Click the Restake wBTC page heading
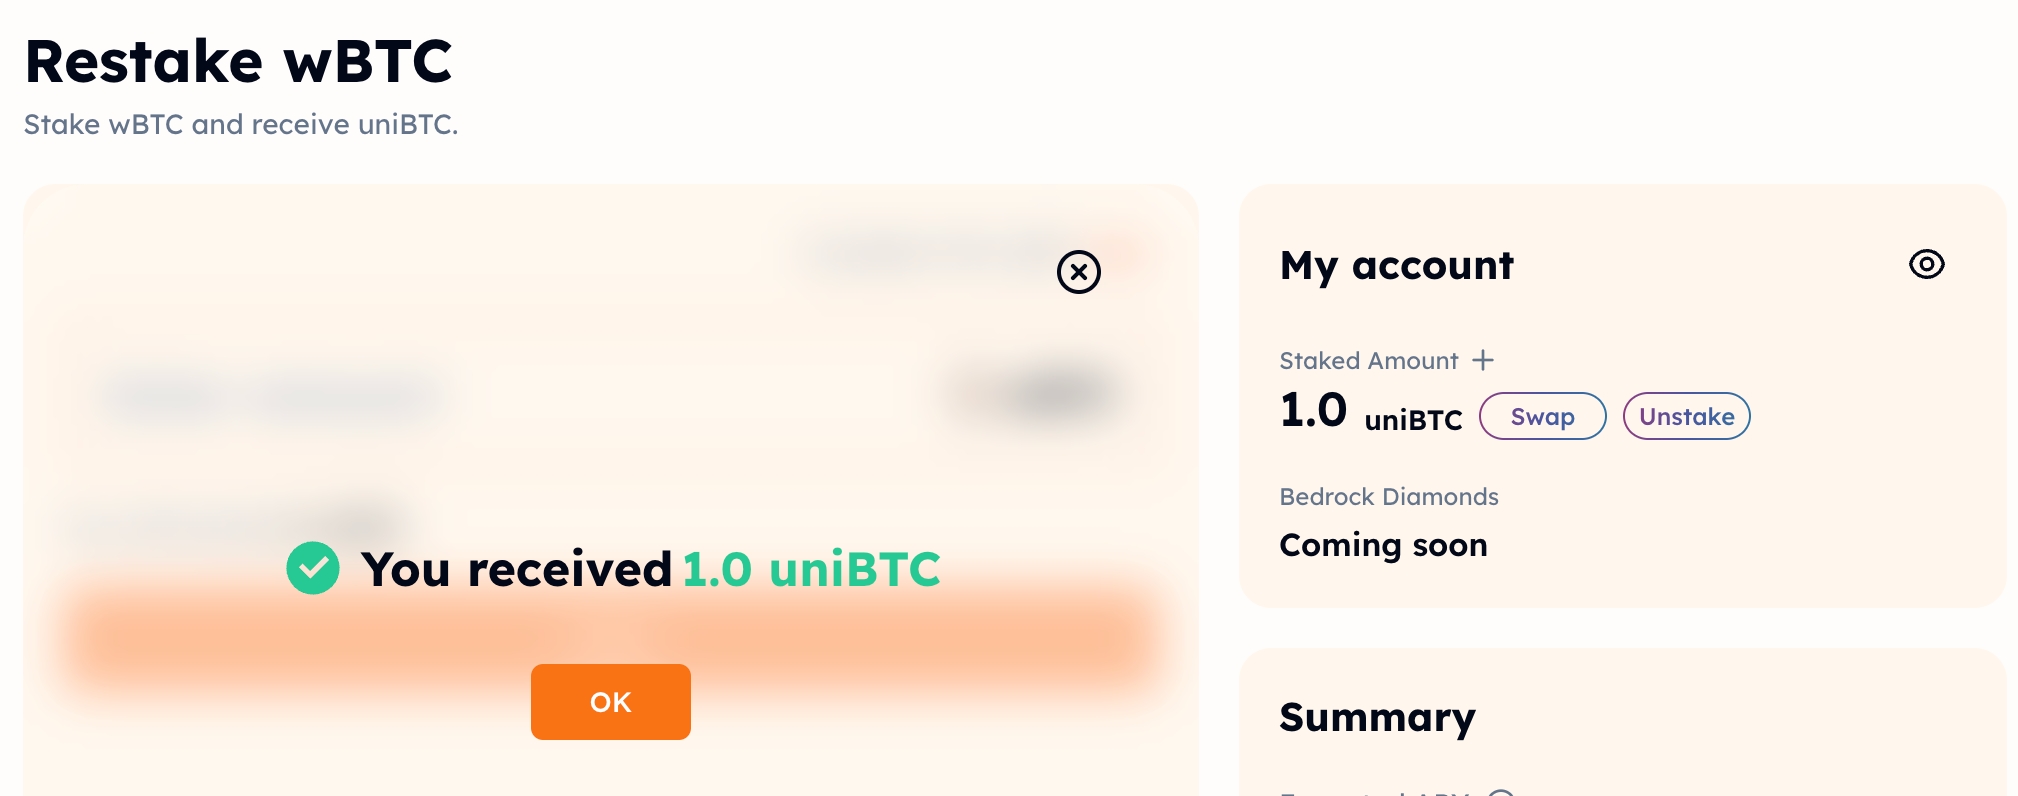 tap(239, 62)
